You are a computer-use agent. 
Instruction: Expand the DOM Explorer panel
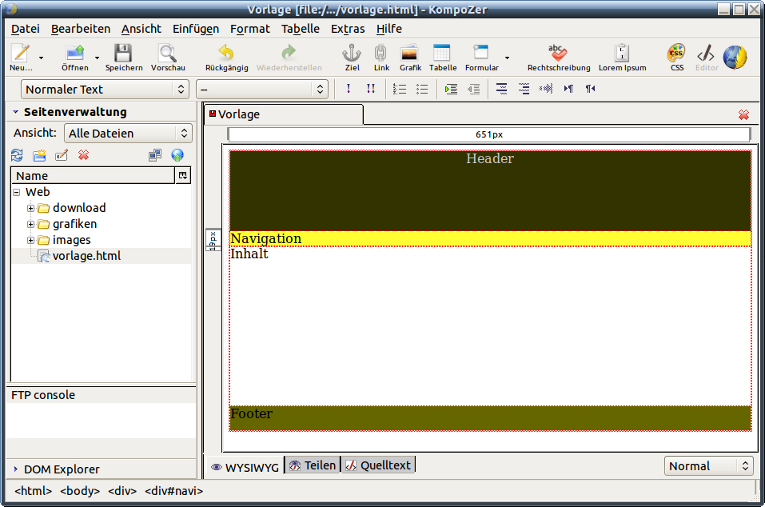(x=16, y=469)
